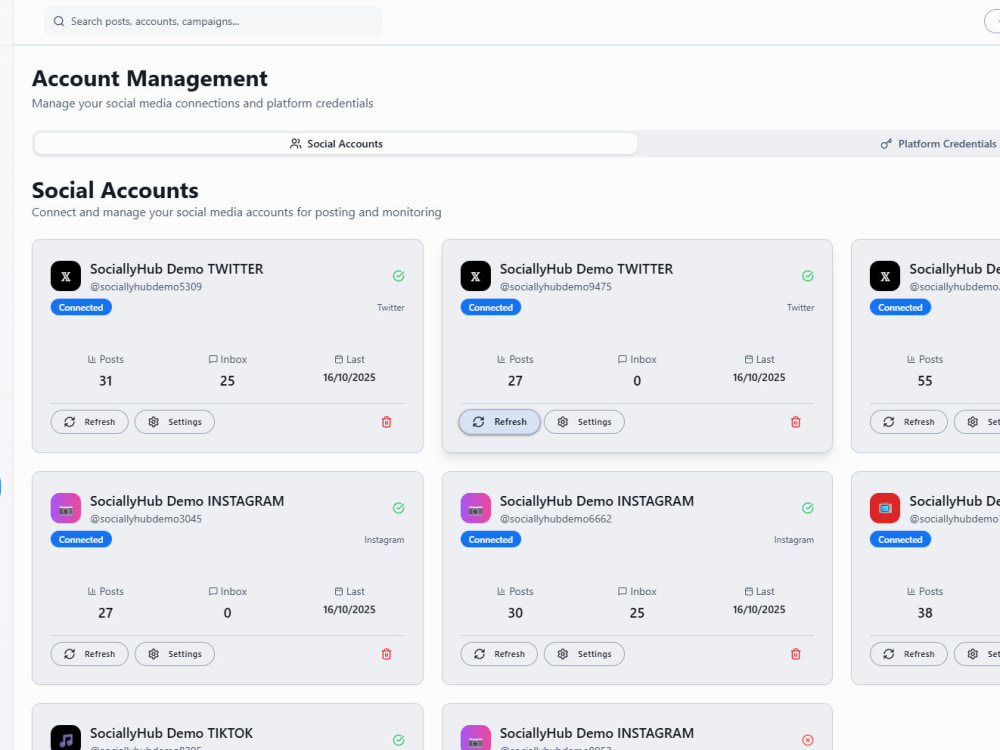Click green check status on the TikTok card
Image resolution: width=1000 pixels, height=750 pixels.
tap(399, 740)
